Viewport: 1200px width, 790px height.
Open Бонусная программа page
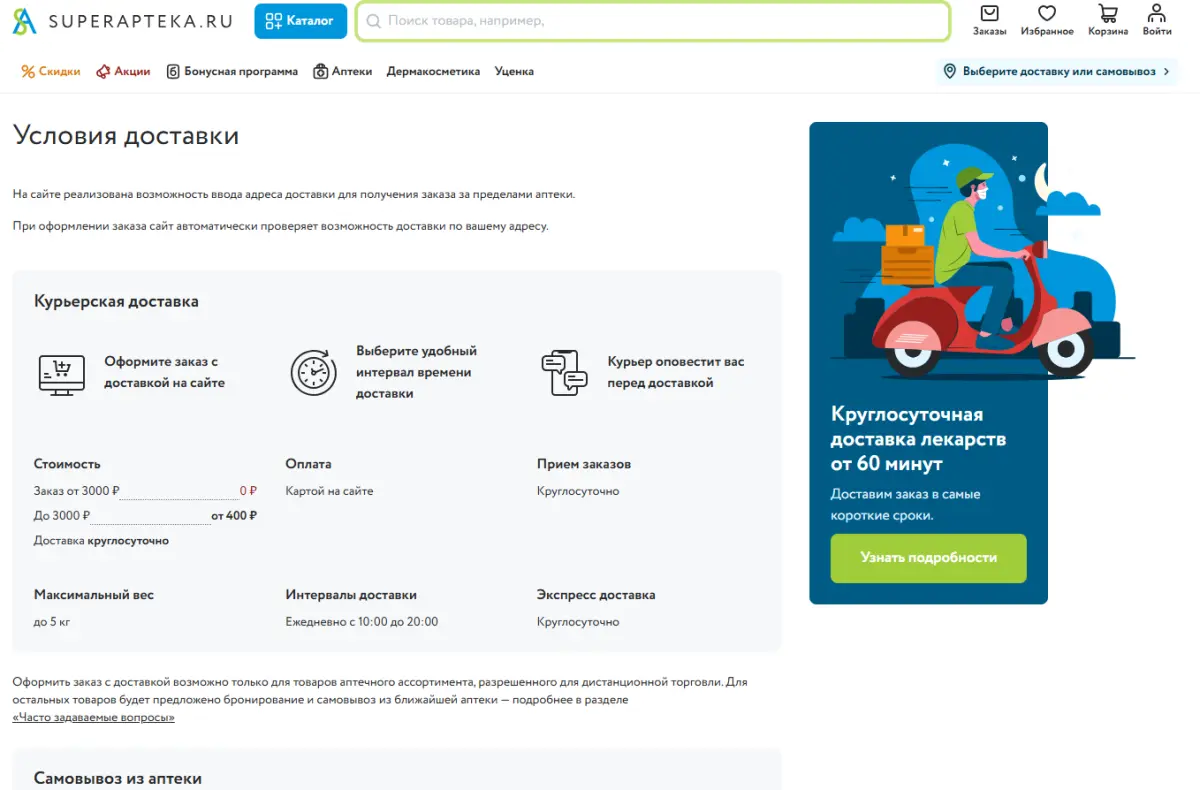pyautogui.click(x=232, y=72)
